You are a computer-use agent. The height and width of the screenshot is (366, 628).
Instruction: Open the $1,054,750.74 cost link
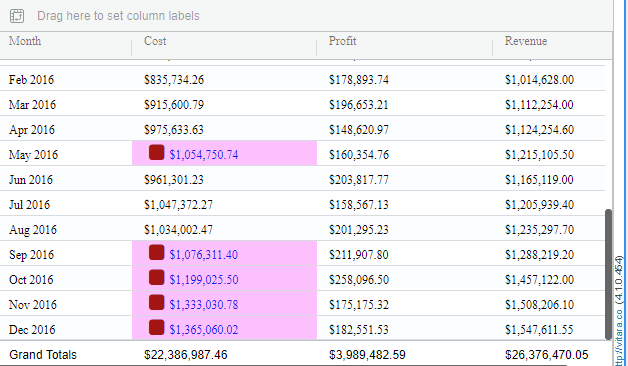(x=203, y=155)
